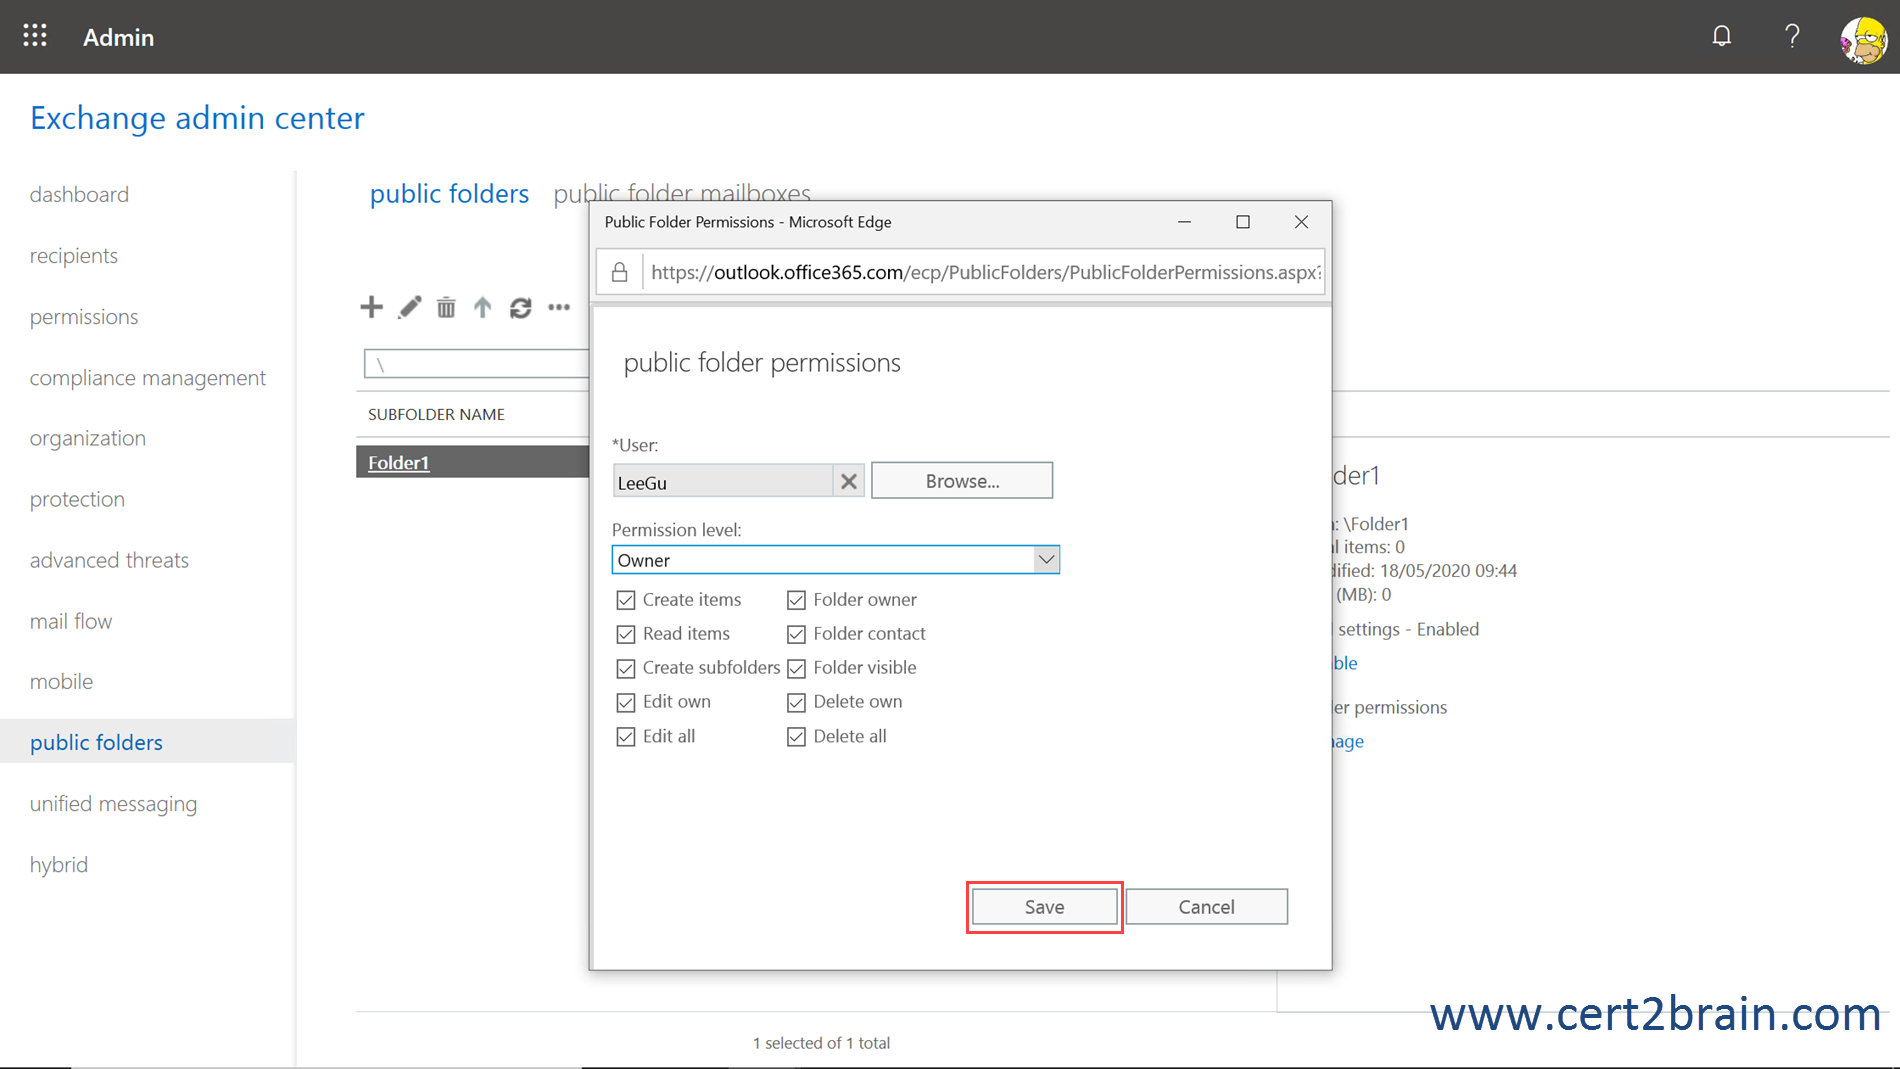Sort by SUBFOLDER NAME column header
1900x1069 pixels.
click(x=436, y=414)
